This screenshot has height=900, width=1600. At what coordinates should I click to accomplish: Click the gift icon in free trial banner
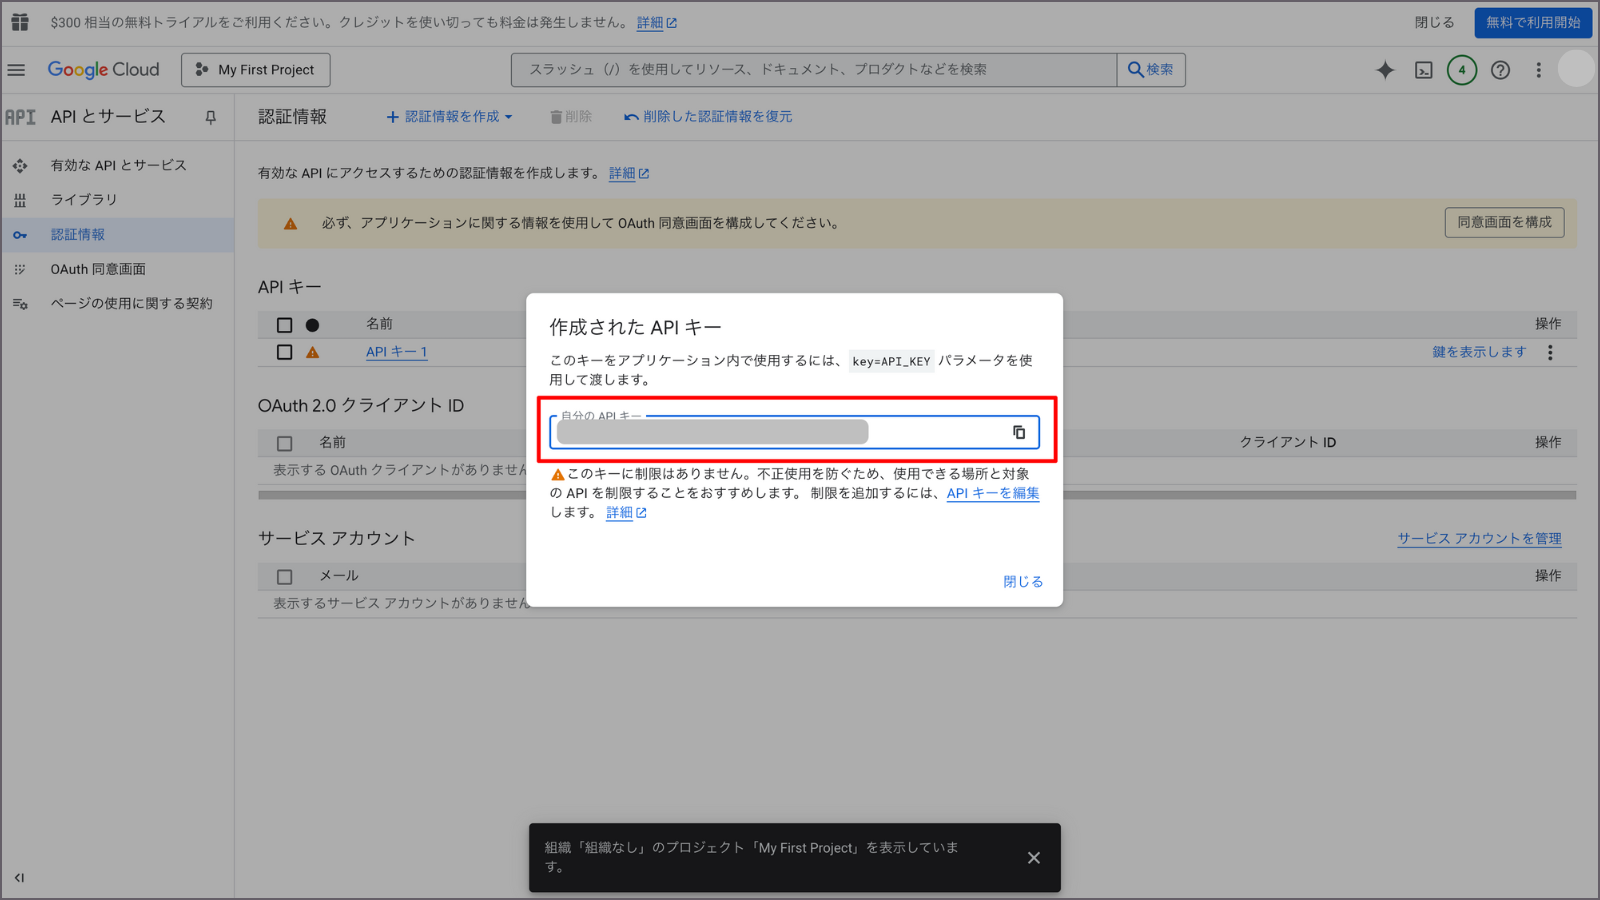click(x=20, y=22)
